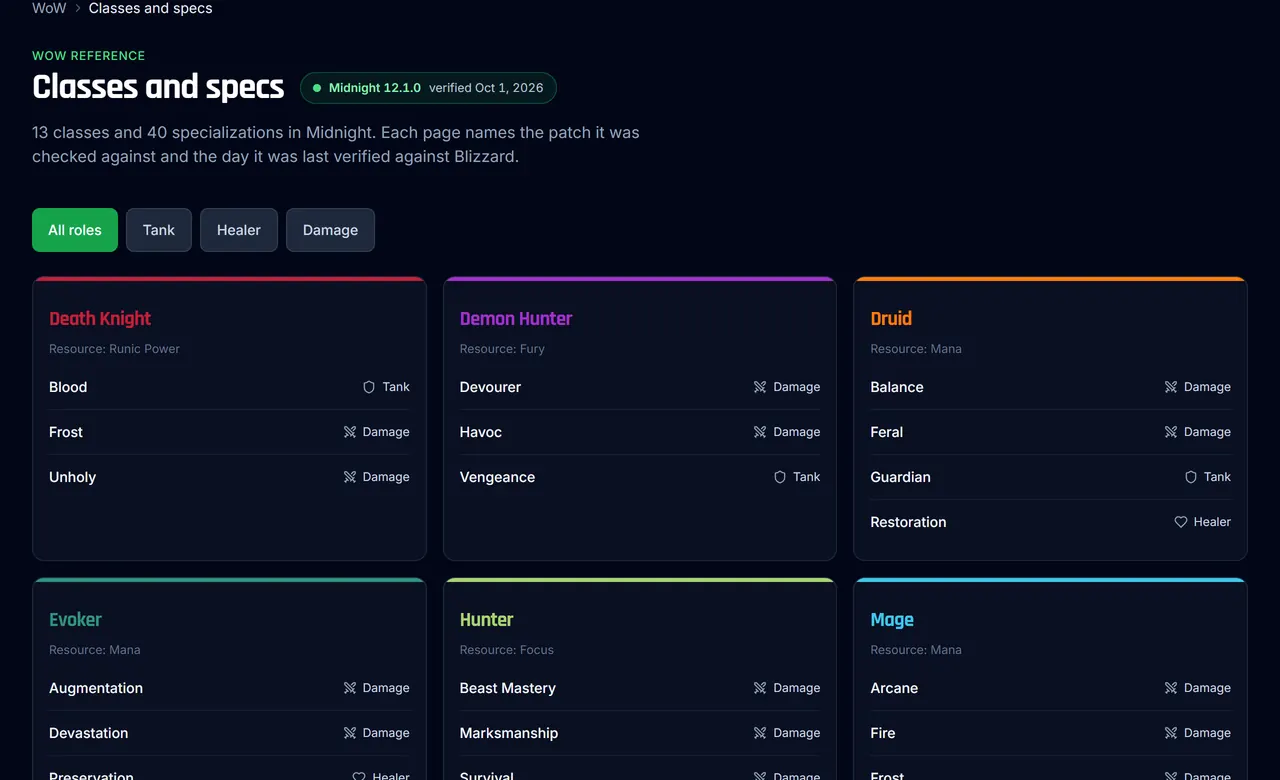Open the Druid class heading
Screen dimensions: 1280x780
(x=891, y=319)
